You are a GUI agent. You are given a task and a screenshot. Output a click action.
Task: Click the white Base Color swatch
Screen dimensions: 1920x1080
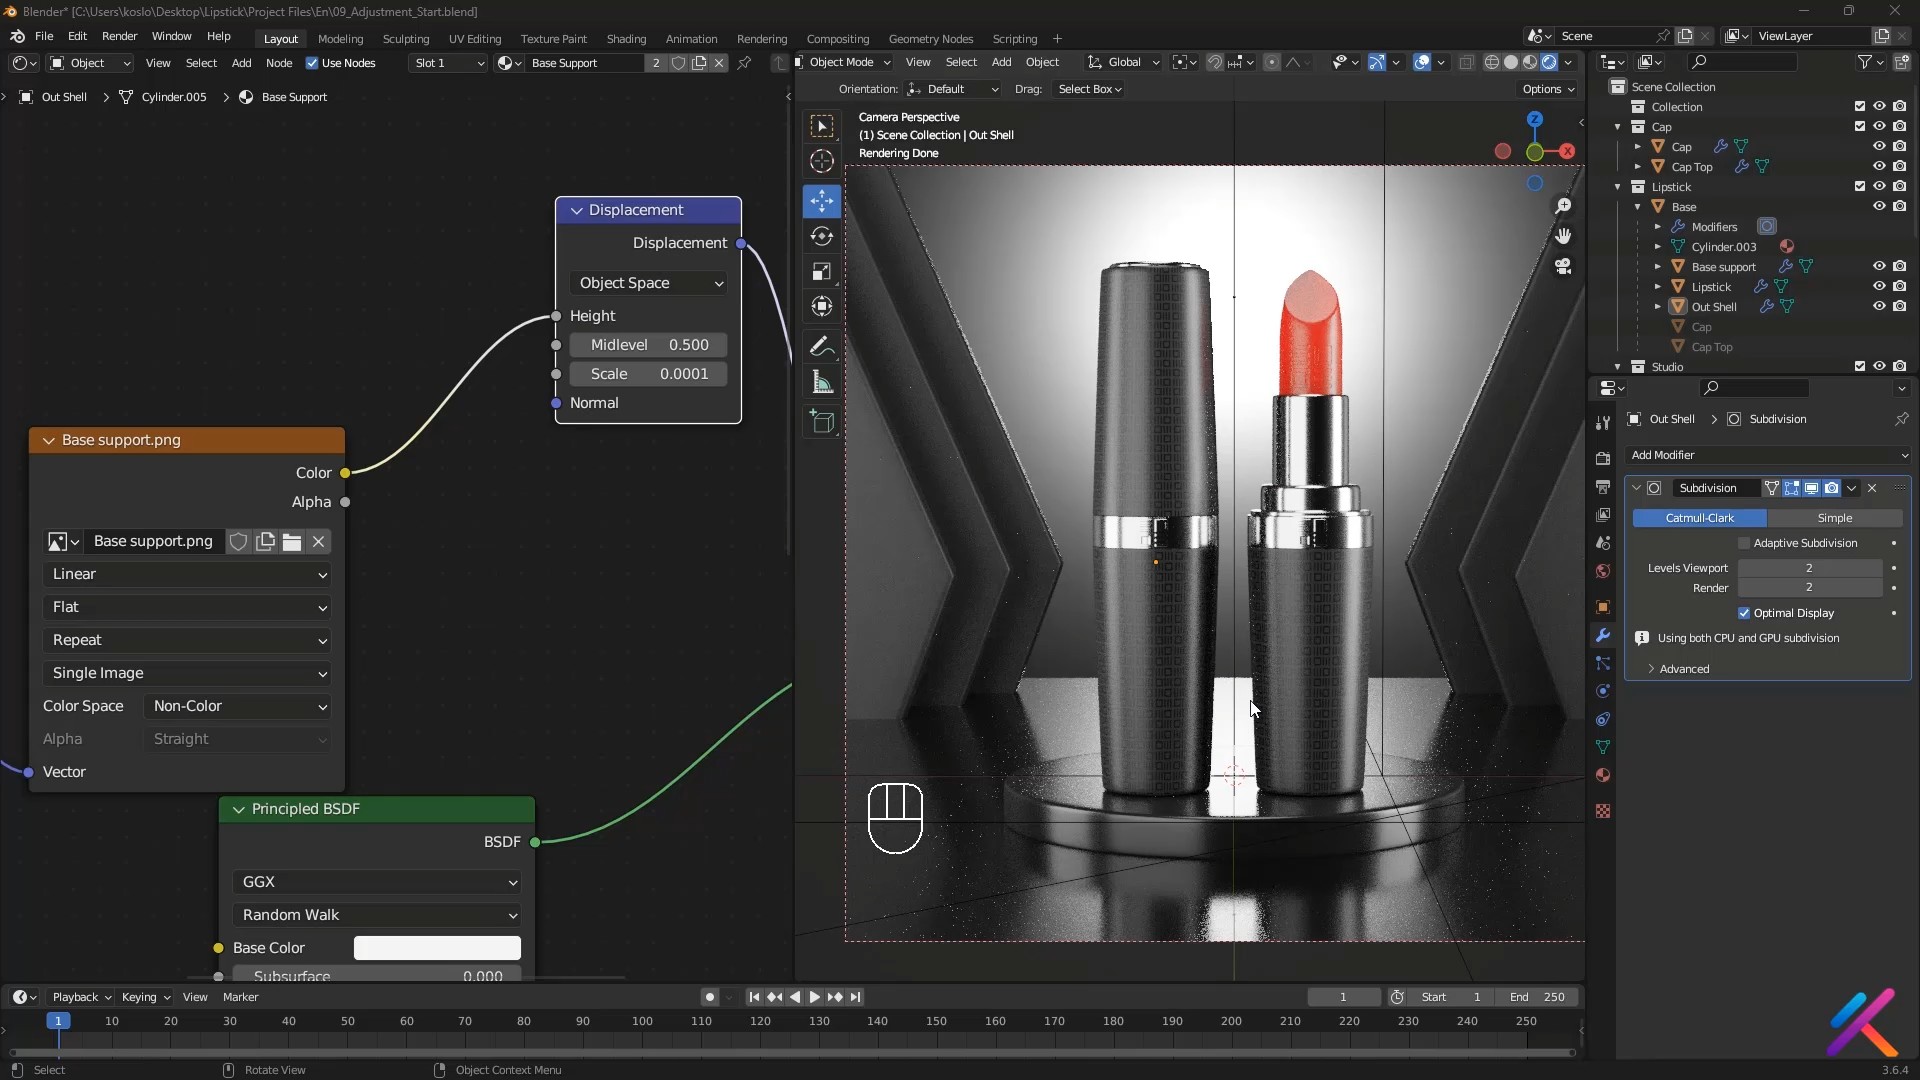click(437, 948)
